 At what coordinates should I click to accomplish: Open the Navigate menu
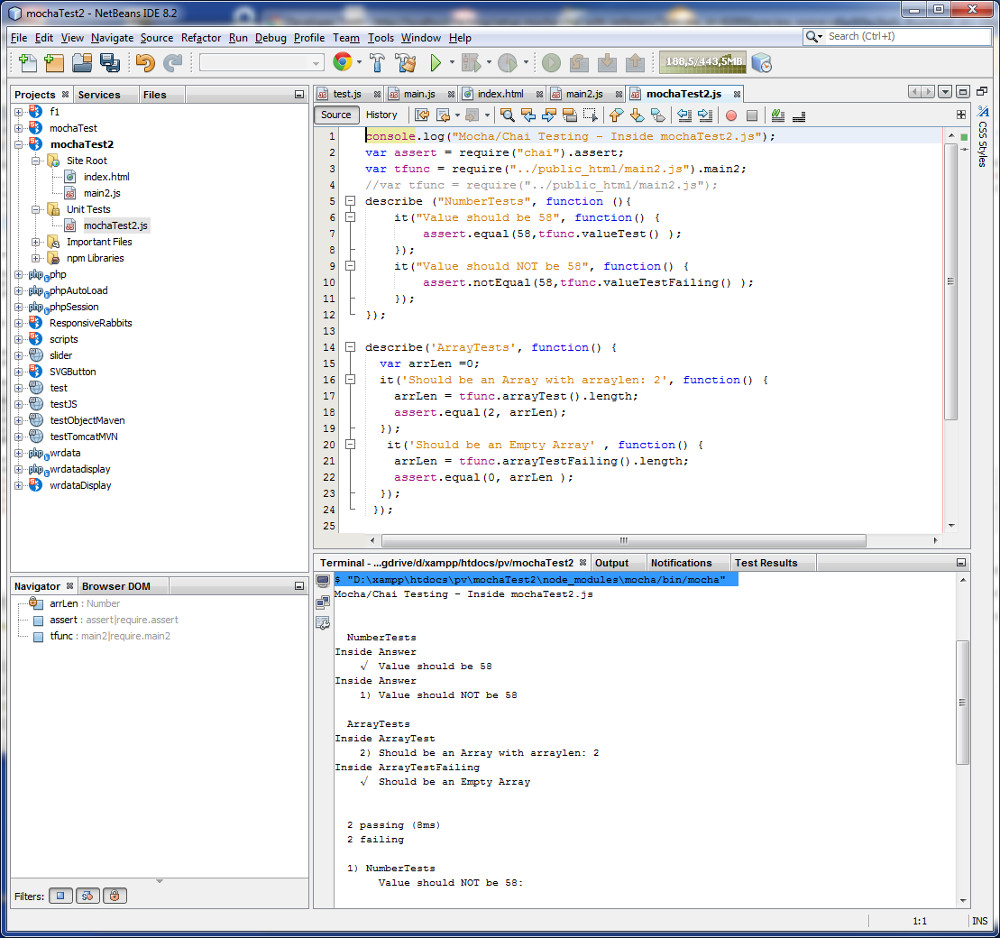(112, 38)
